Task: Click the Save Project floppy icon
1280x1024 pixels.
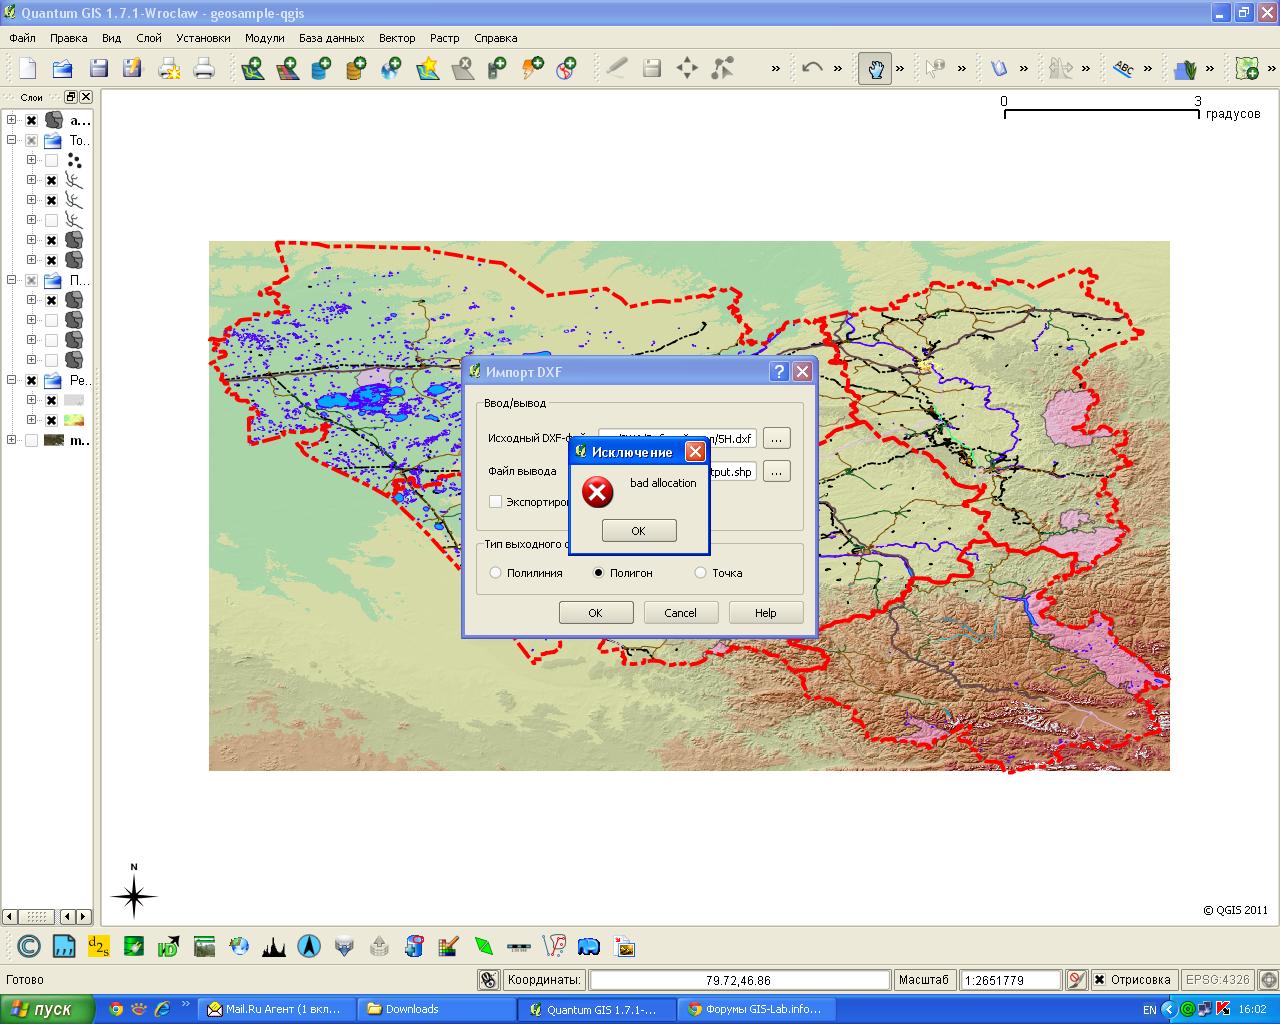Action: pos(98,68)
